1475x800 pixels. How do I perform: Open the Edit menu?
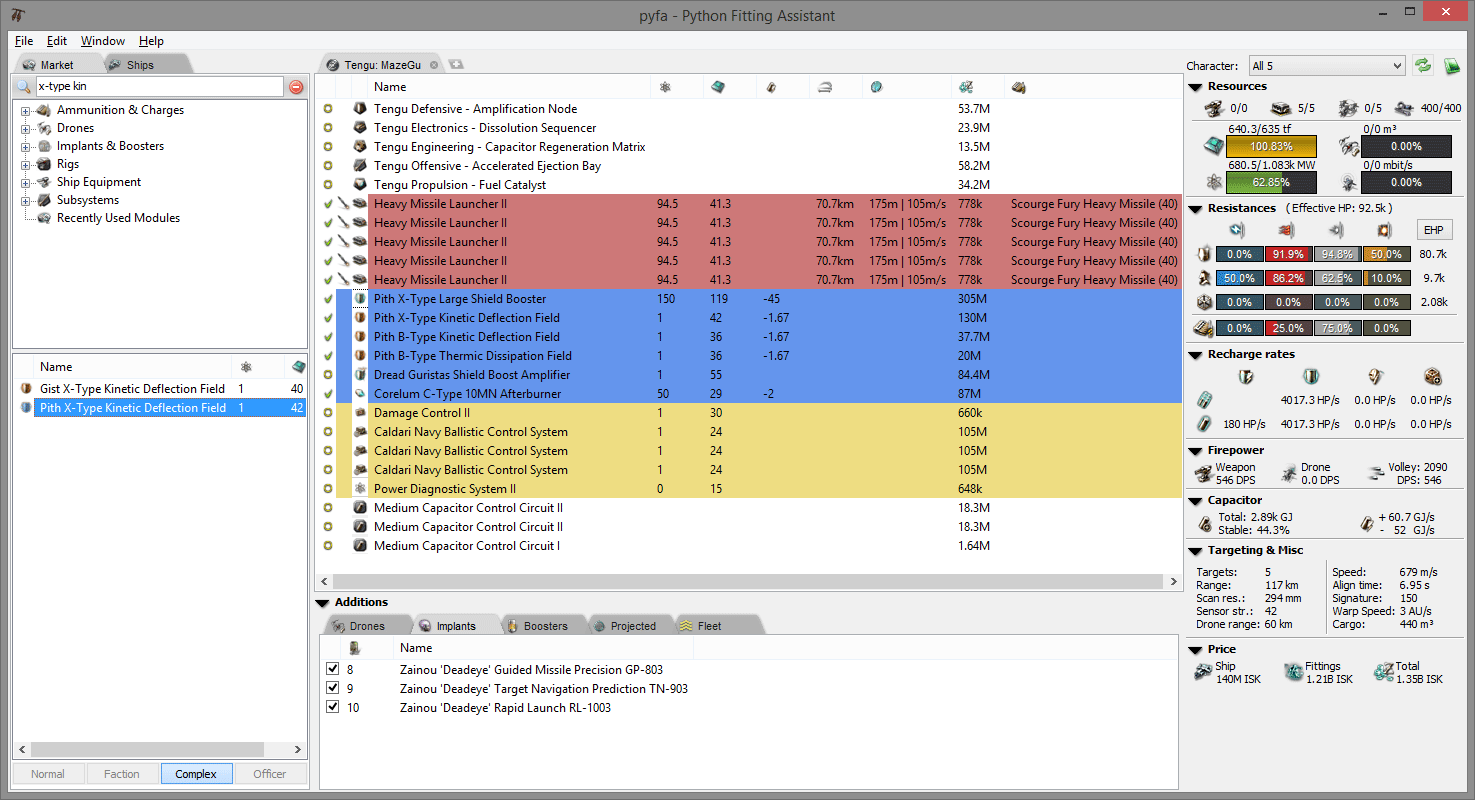click(x=57, y=41)
